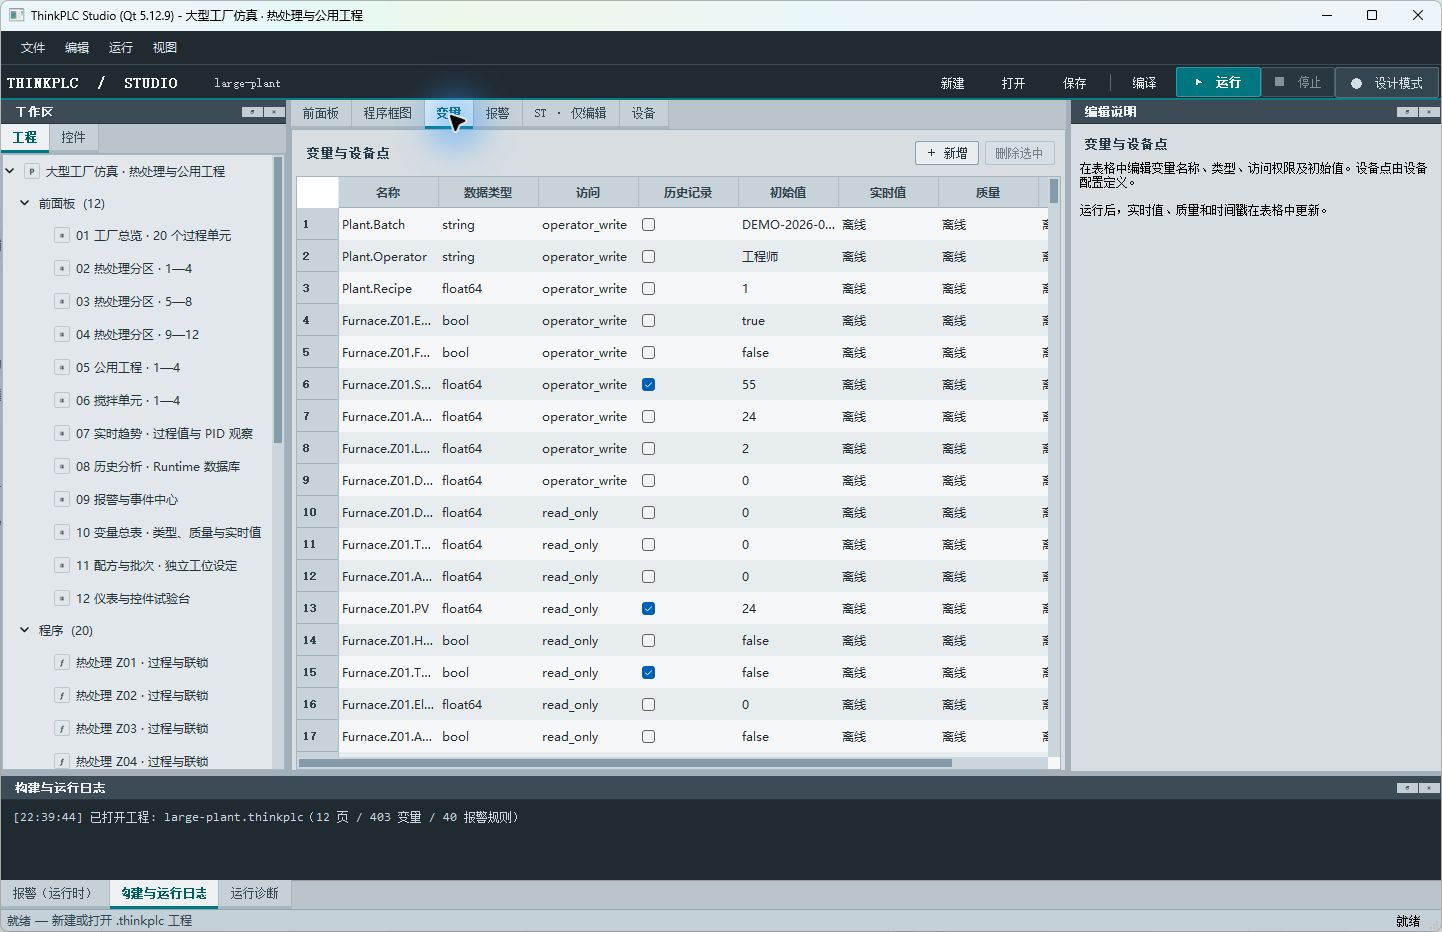Undock the 编辑说明 panel using its float icon
The height and width of the screenshot is (932, 1442).
[1407, 112]
